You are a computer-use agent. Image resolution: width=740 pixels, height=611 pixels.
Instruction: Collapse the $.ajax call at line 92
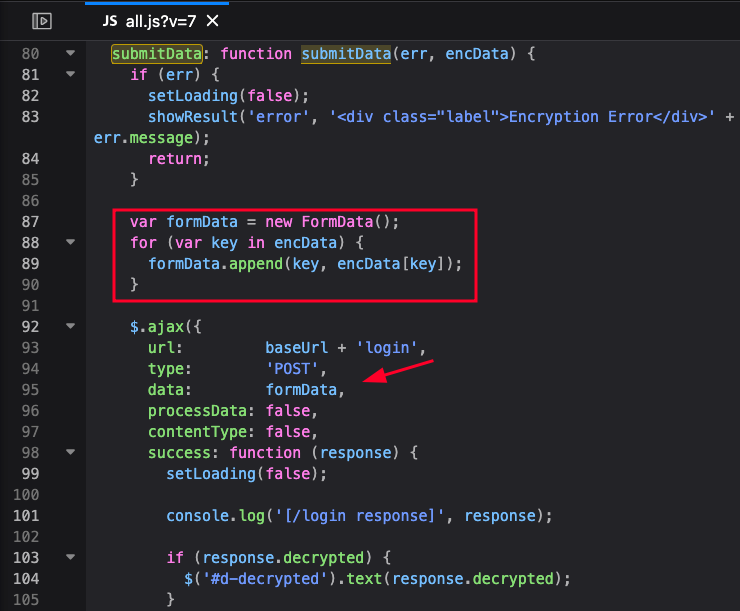pyautogui.click(x=70, y=326)
